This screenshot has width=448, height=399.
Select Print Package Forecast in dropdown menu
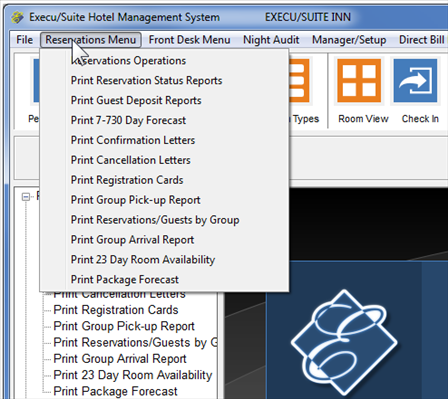tap(164, 279)
